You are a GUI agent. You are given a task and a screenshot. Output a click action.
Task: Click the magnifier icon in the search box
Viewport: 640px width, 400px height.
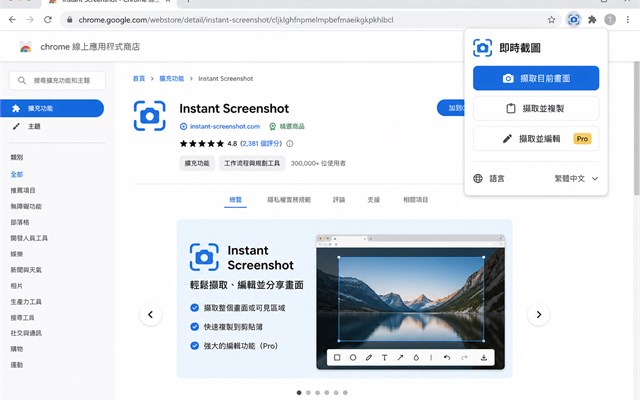(22, 80)
